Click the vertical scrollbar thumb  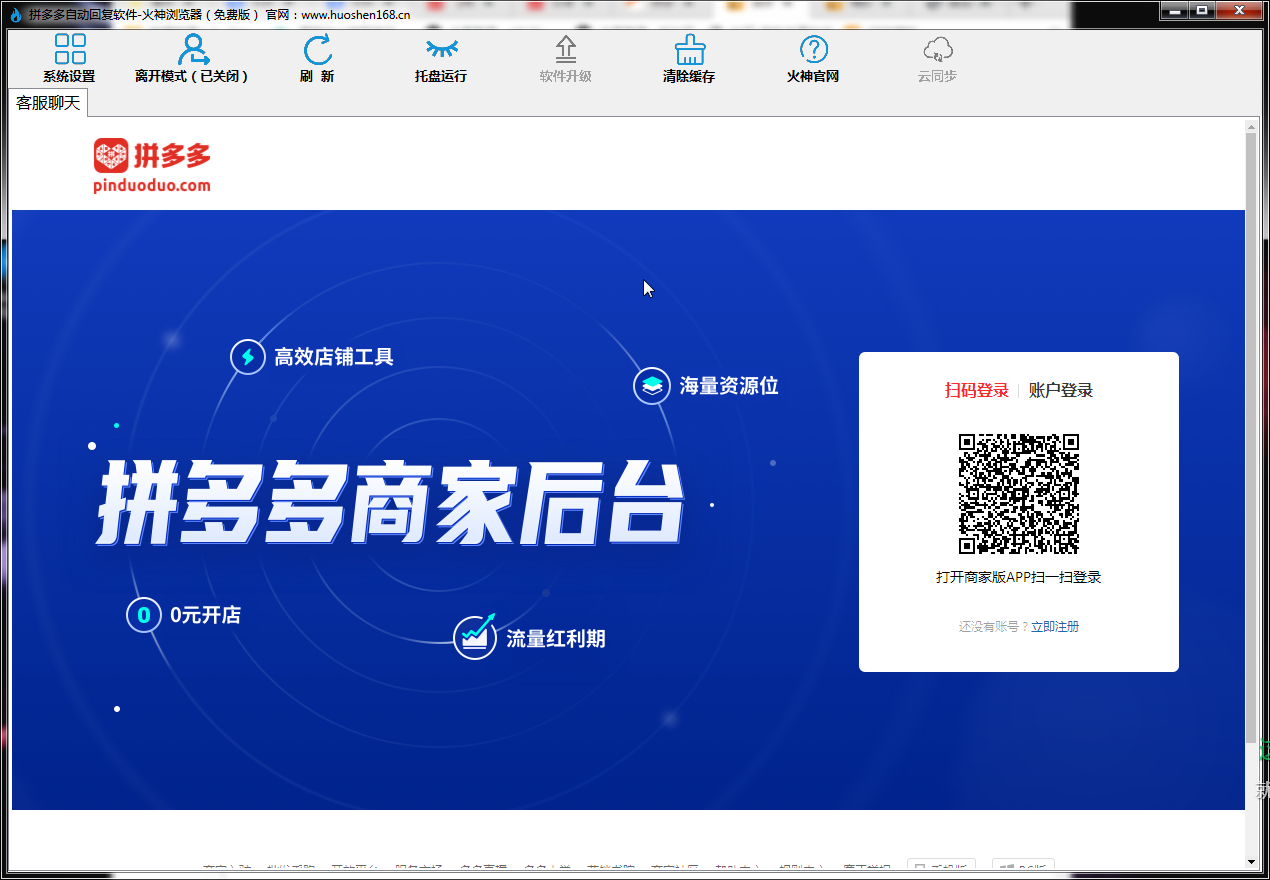click(x=1251, y=430)
